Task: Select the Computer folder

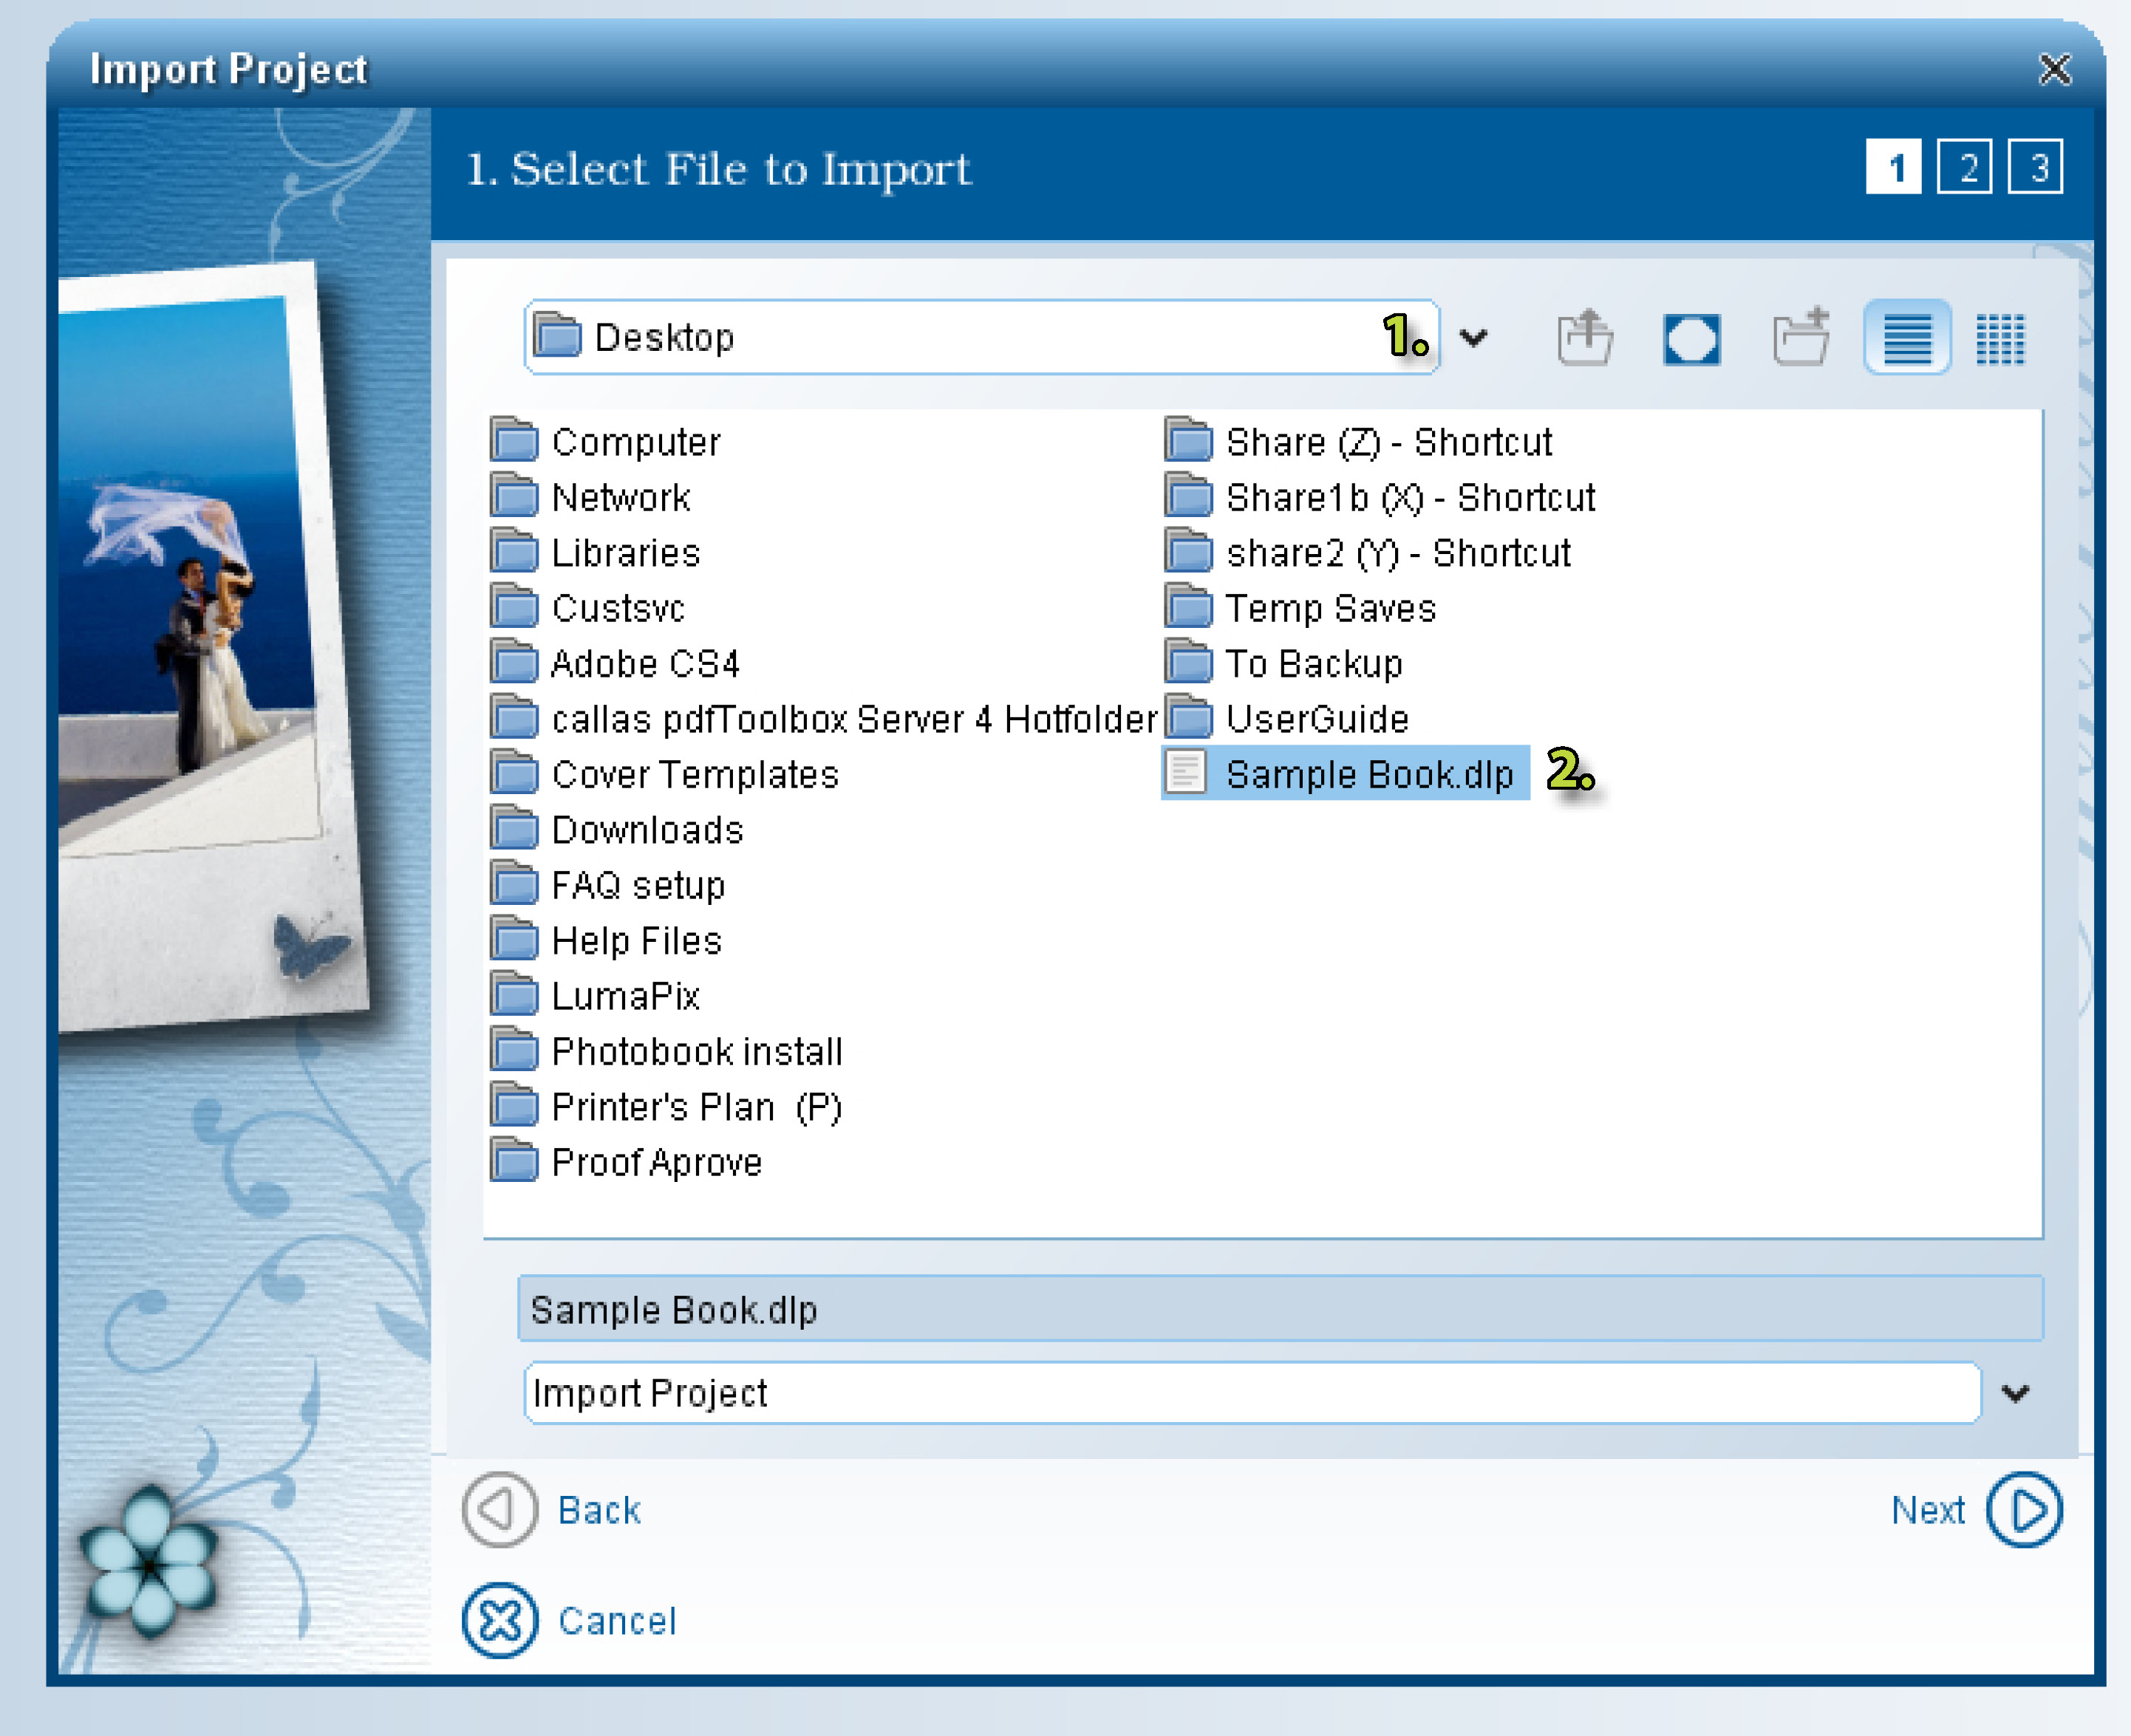Action: (x=606, y=441)
